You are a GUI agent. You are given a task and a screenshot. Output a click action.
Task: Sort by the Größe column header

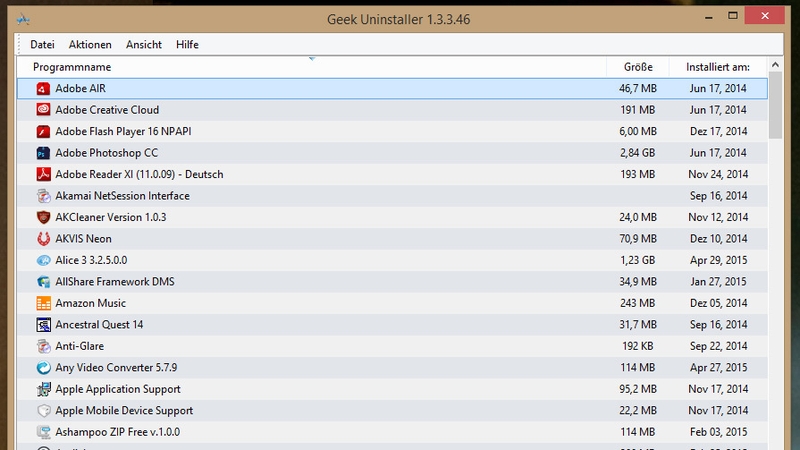coord(638,67)
